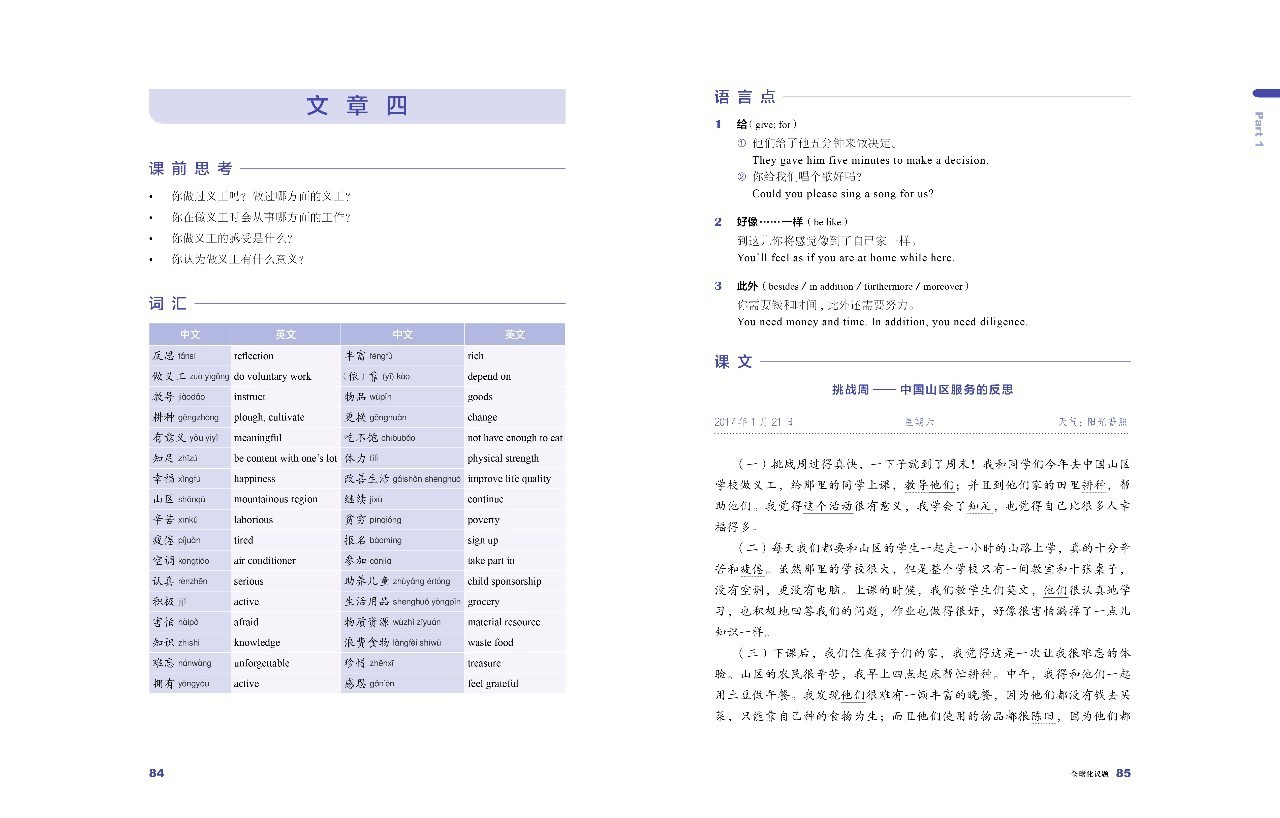Click the table cell 'continue'
The image size is (1280, 818).
coord(514,500)
